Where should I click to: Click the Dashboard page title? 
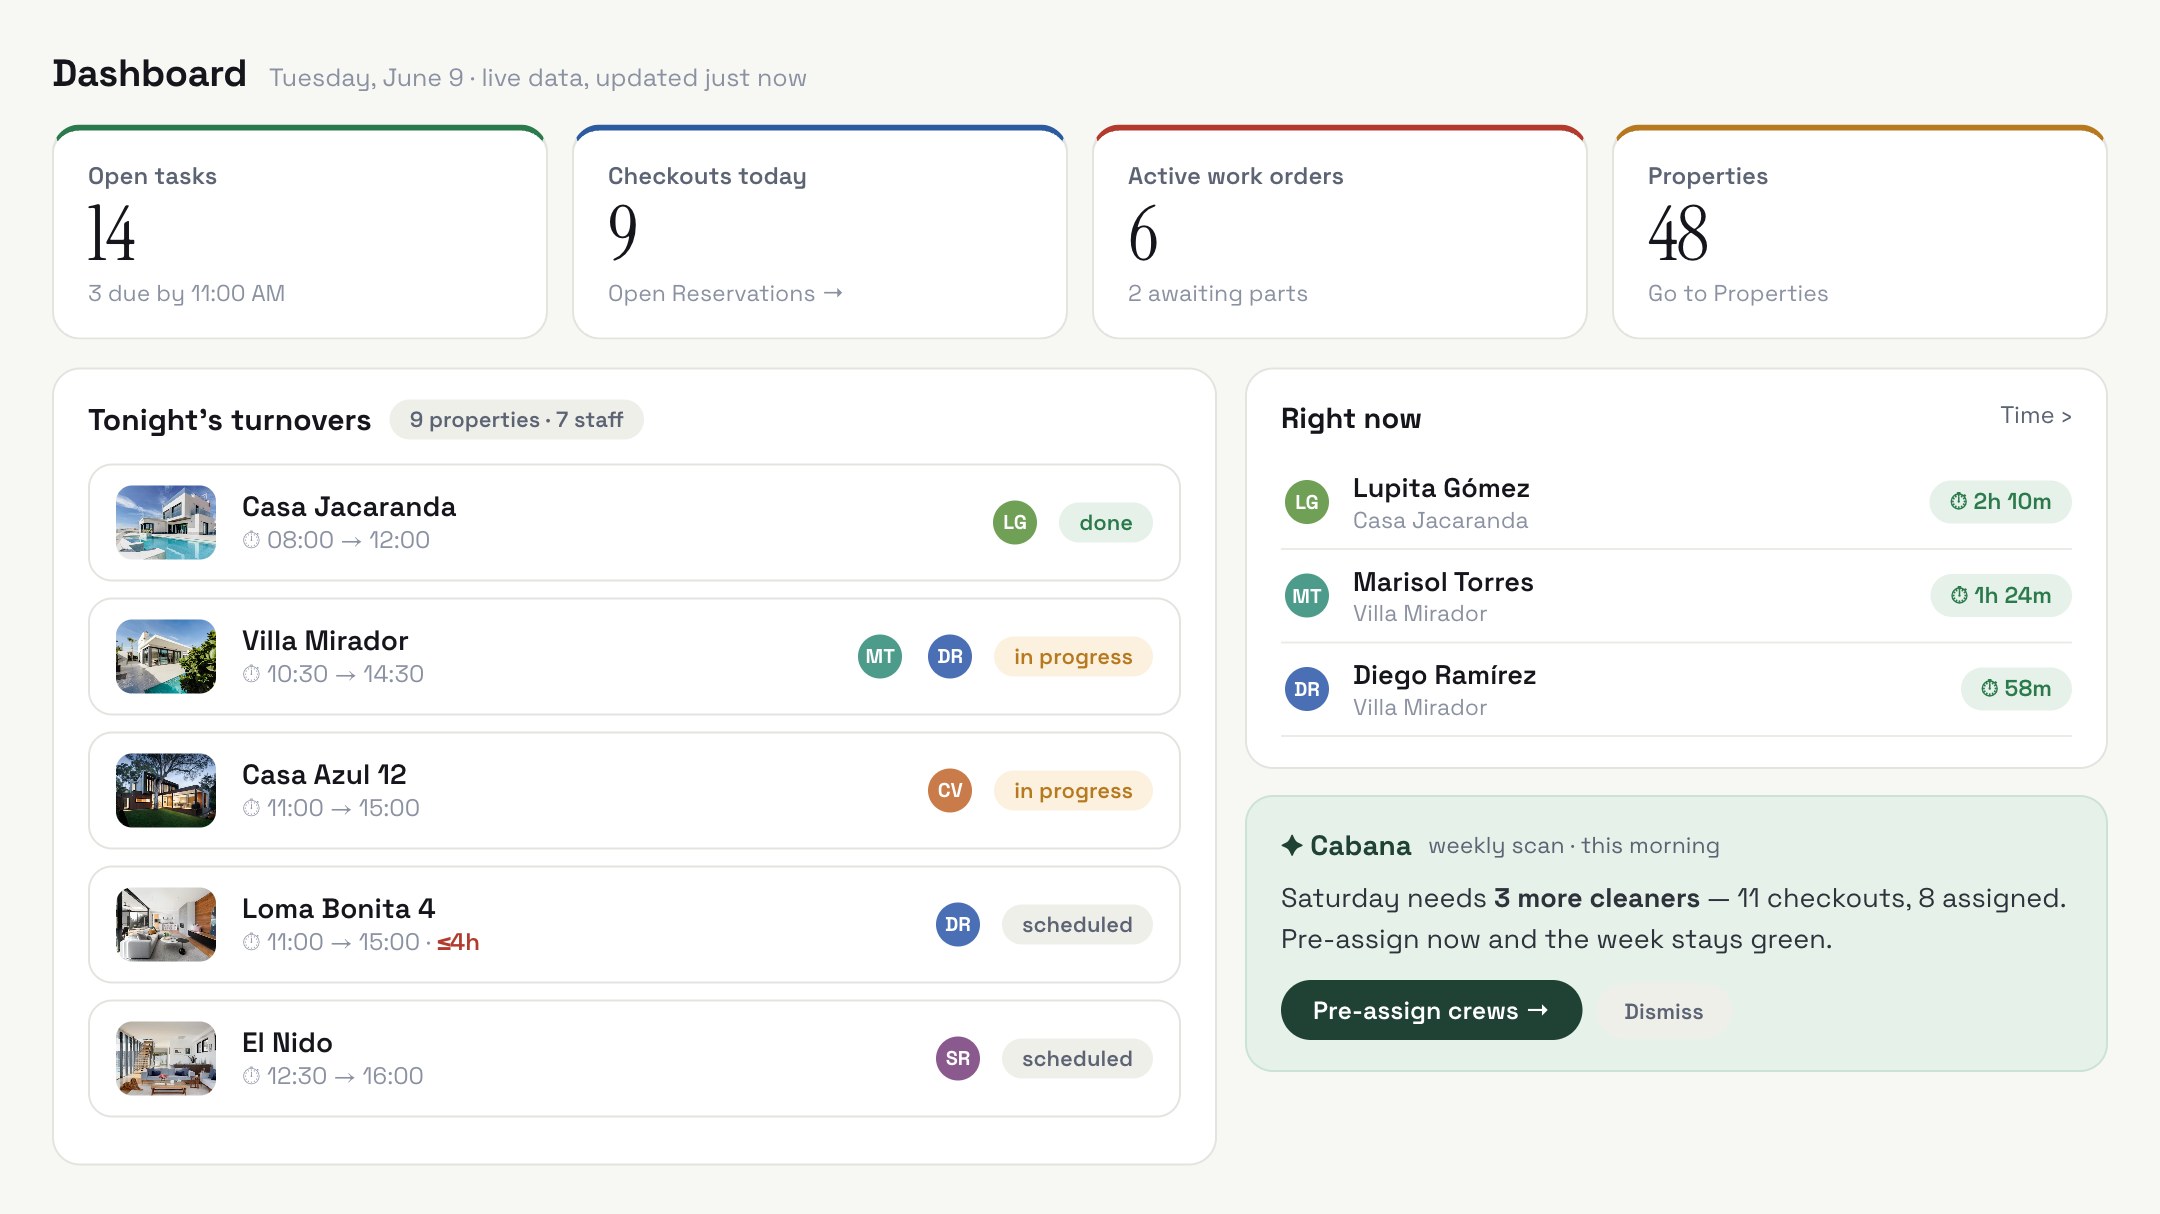149,73
